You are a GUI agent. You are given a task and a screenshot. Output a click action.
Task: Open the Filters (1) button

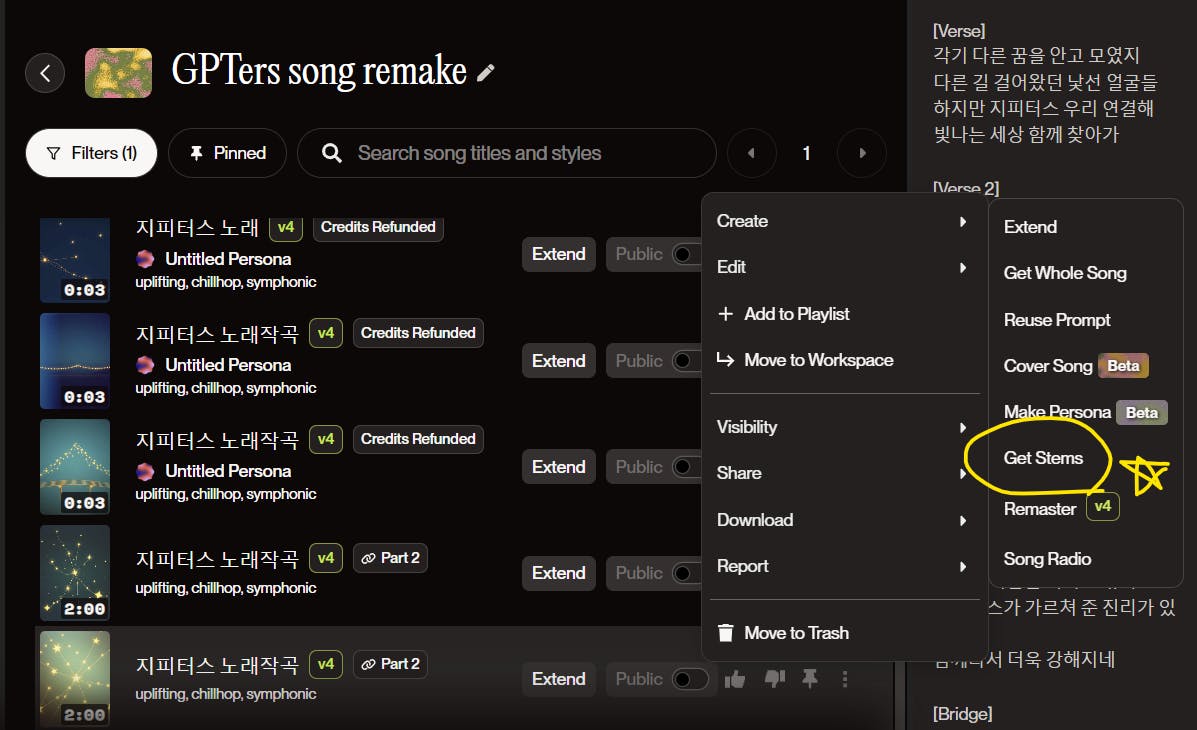pyautogui.click(x=92, y=153)
